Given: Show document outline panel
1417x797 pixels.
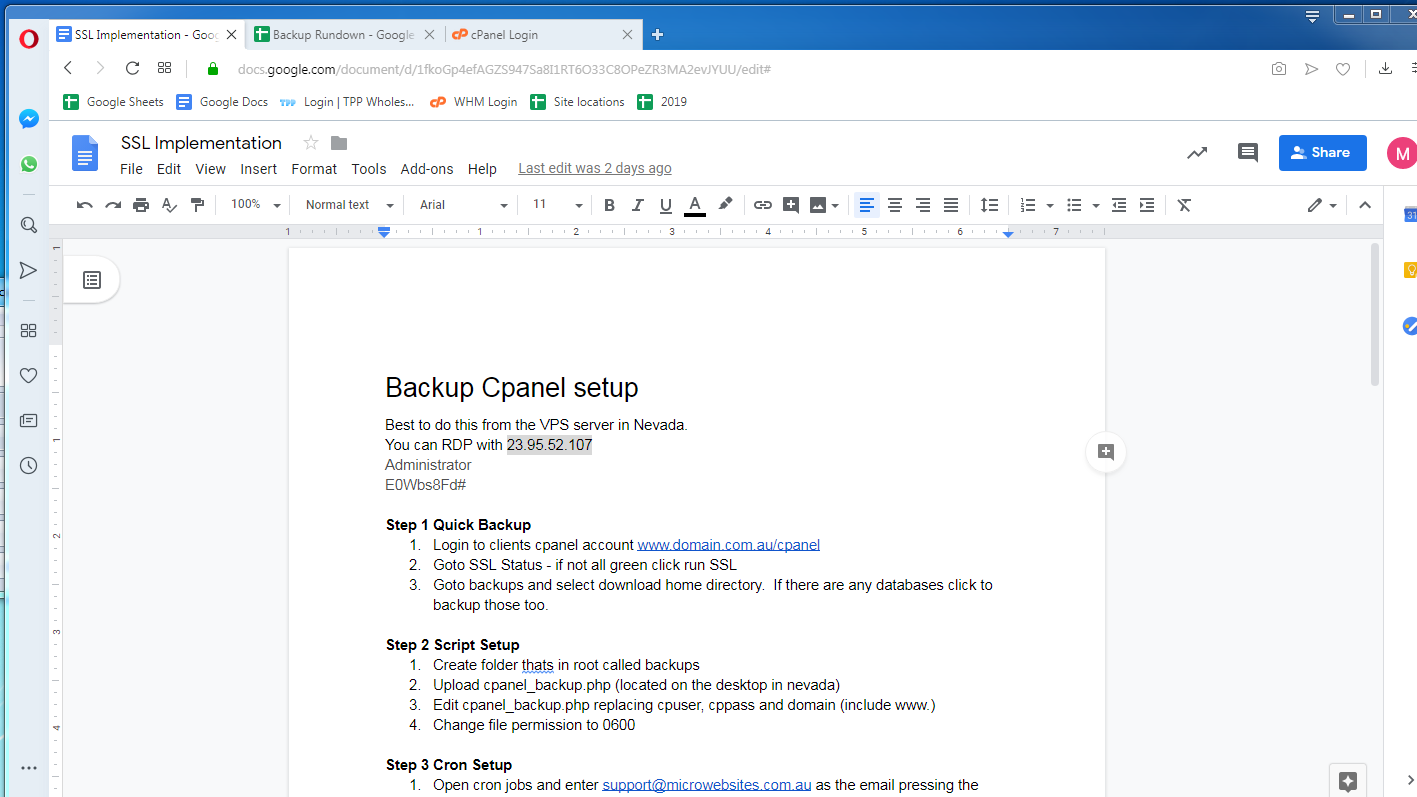Looking at the screenshot, I should (x=92, y=280).
